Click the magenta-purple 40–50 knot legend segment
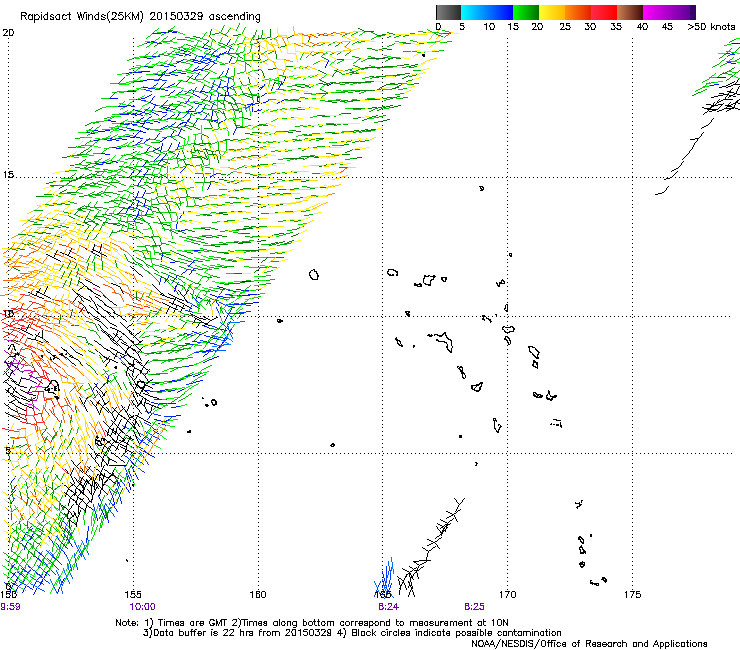Screen dimensions: 740x650 click(669, 12)
